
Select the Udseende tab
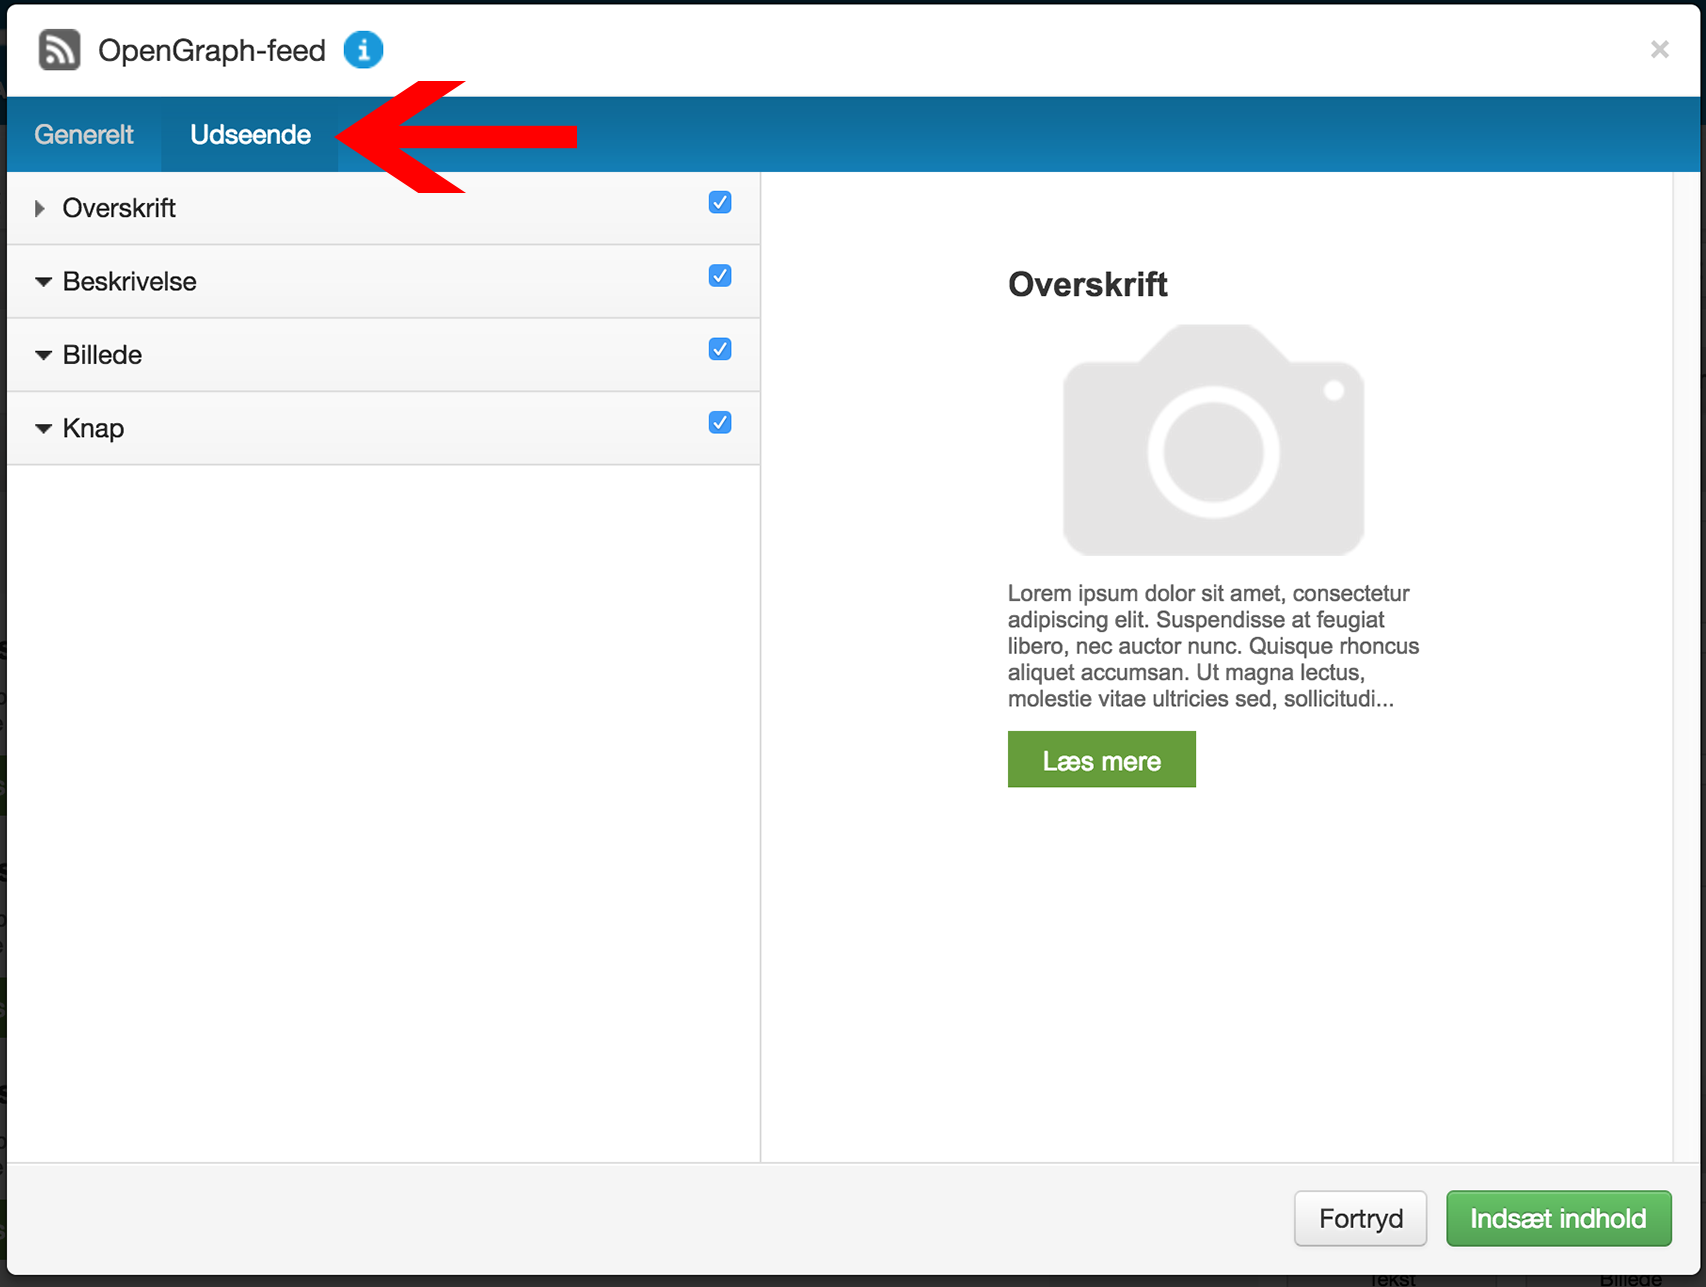click(250, 135)
